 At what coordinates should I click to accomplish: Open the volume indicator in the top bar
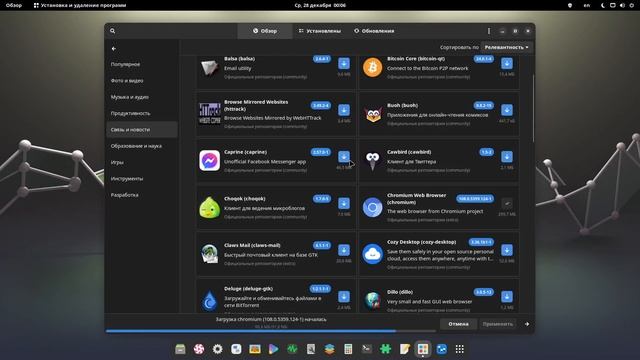622,5
